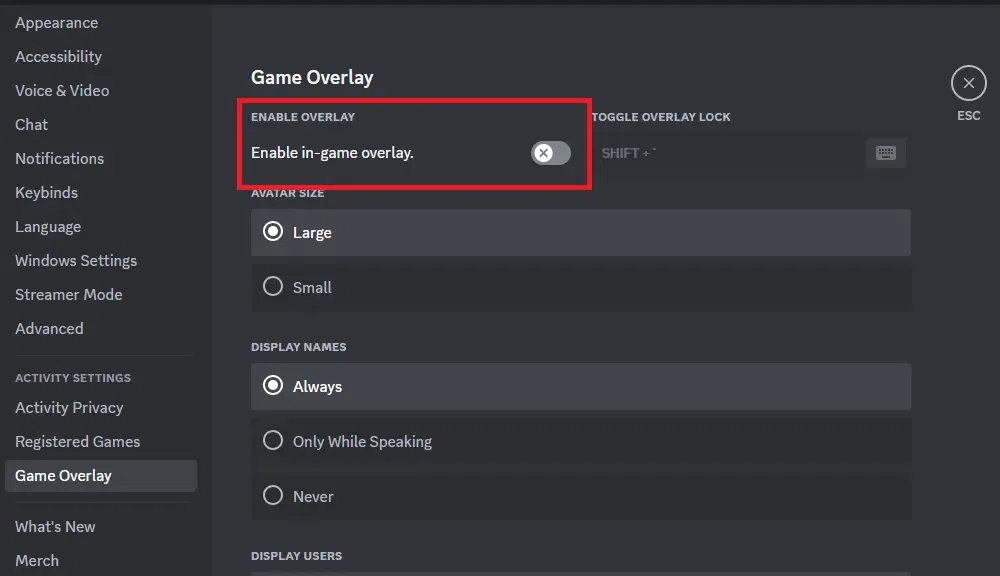The image size is (1000, 576).
Task: Open Activity Privacy settings
Action: (x=69, y=407)
